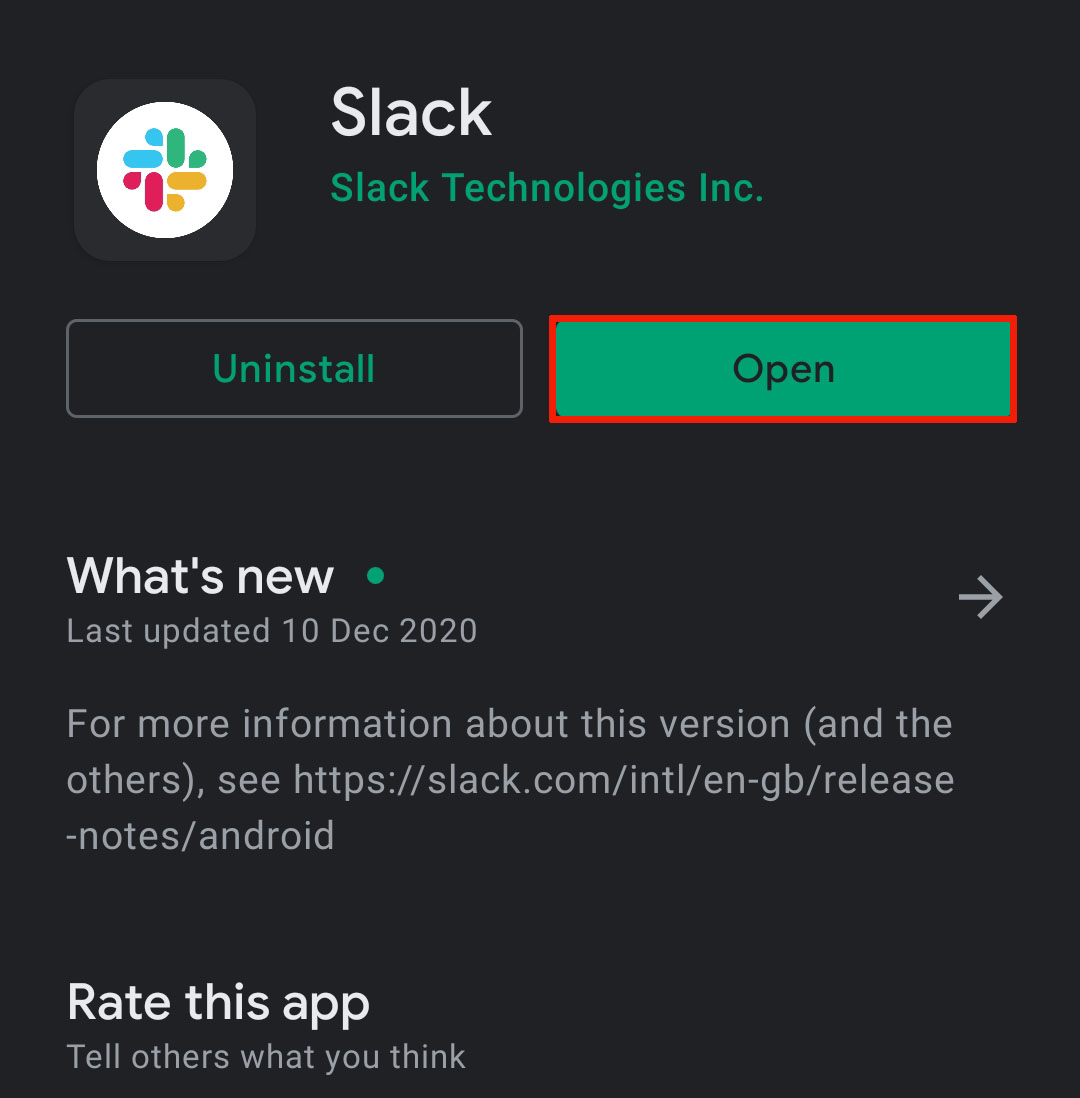This screenshot has height=1098, width=1080.
Task: Click Tell others what you think subtitle
Action: pos(265,1056)
